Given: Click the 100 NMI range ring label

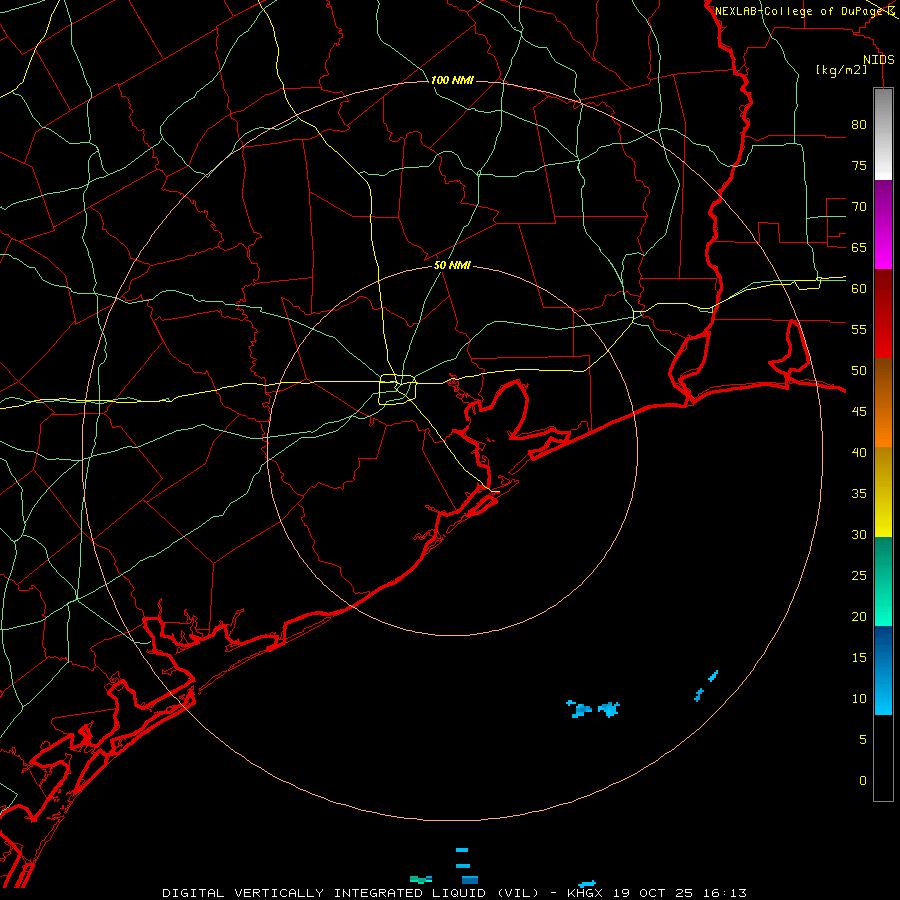Looking at the screenshot, I should coord(452,80).
